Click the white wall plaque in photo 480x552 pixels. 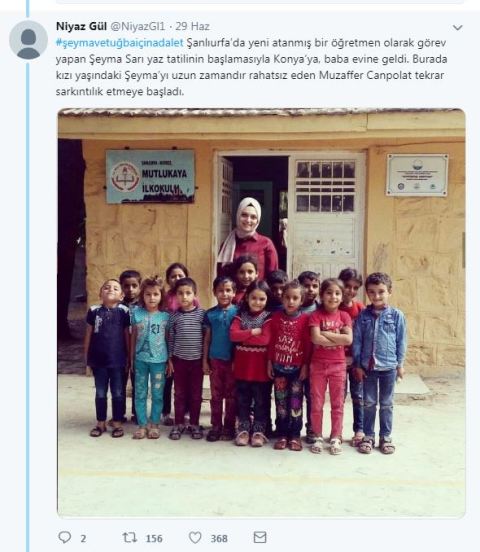417,175
